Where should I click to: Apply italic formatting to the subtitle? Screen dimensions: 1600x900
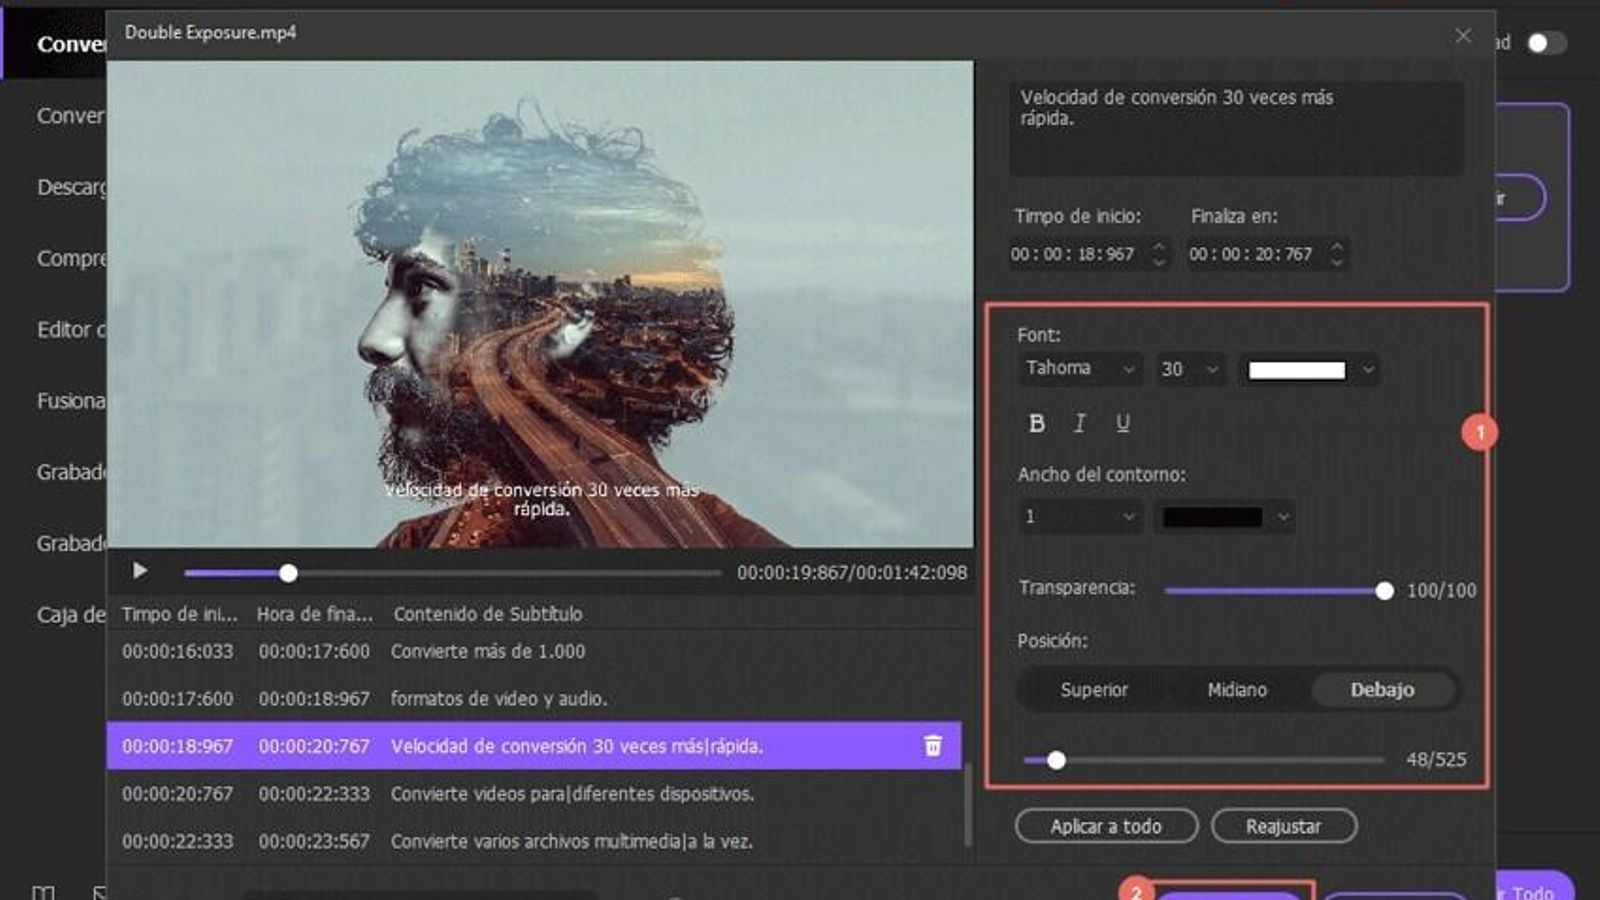pos(1079,423)
